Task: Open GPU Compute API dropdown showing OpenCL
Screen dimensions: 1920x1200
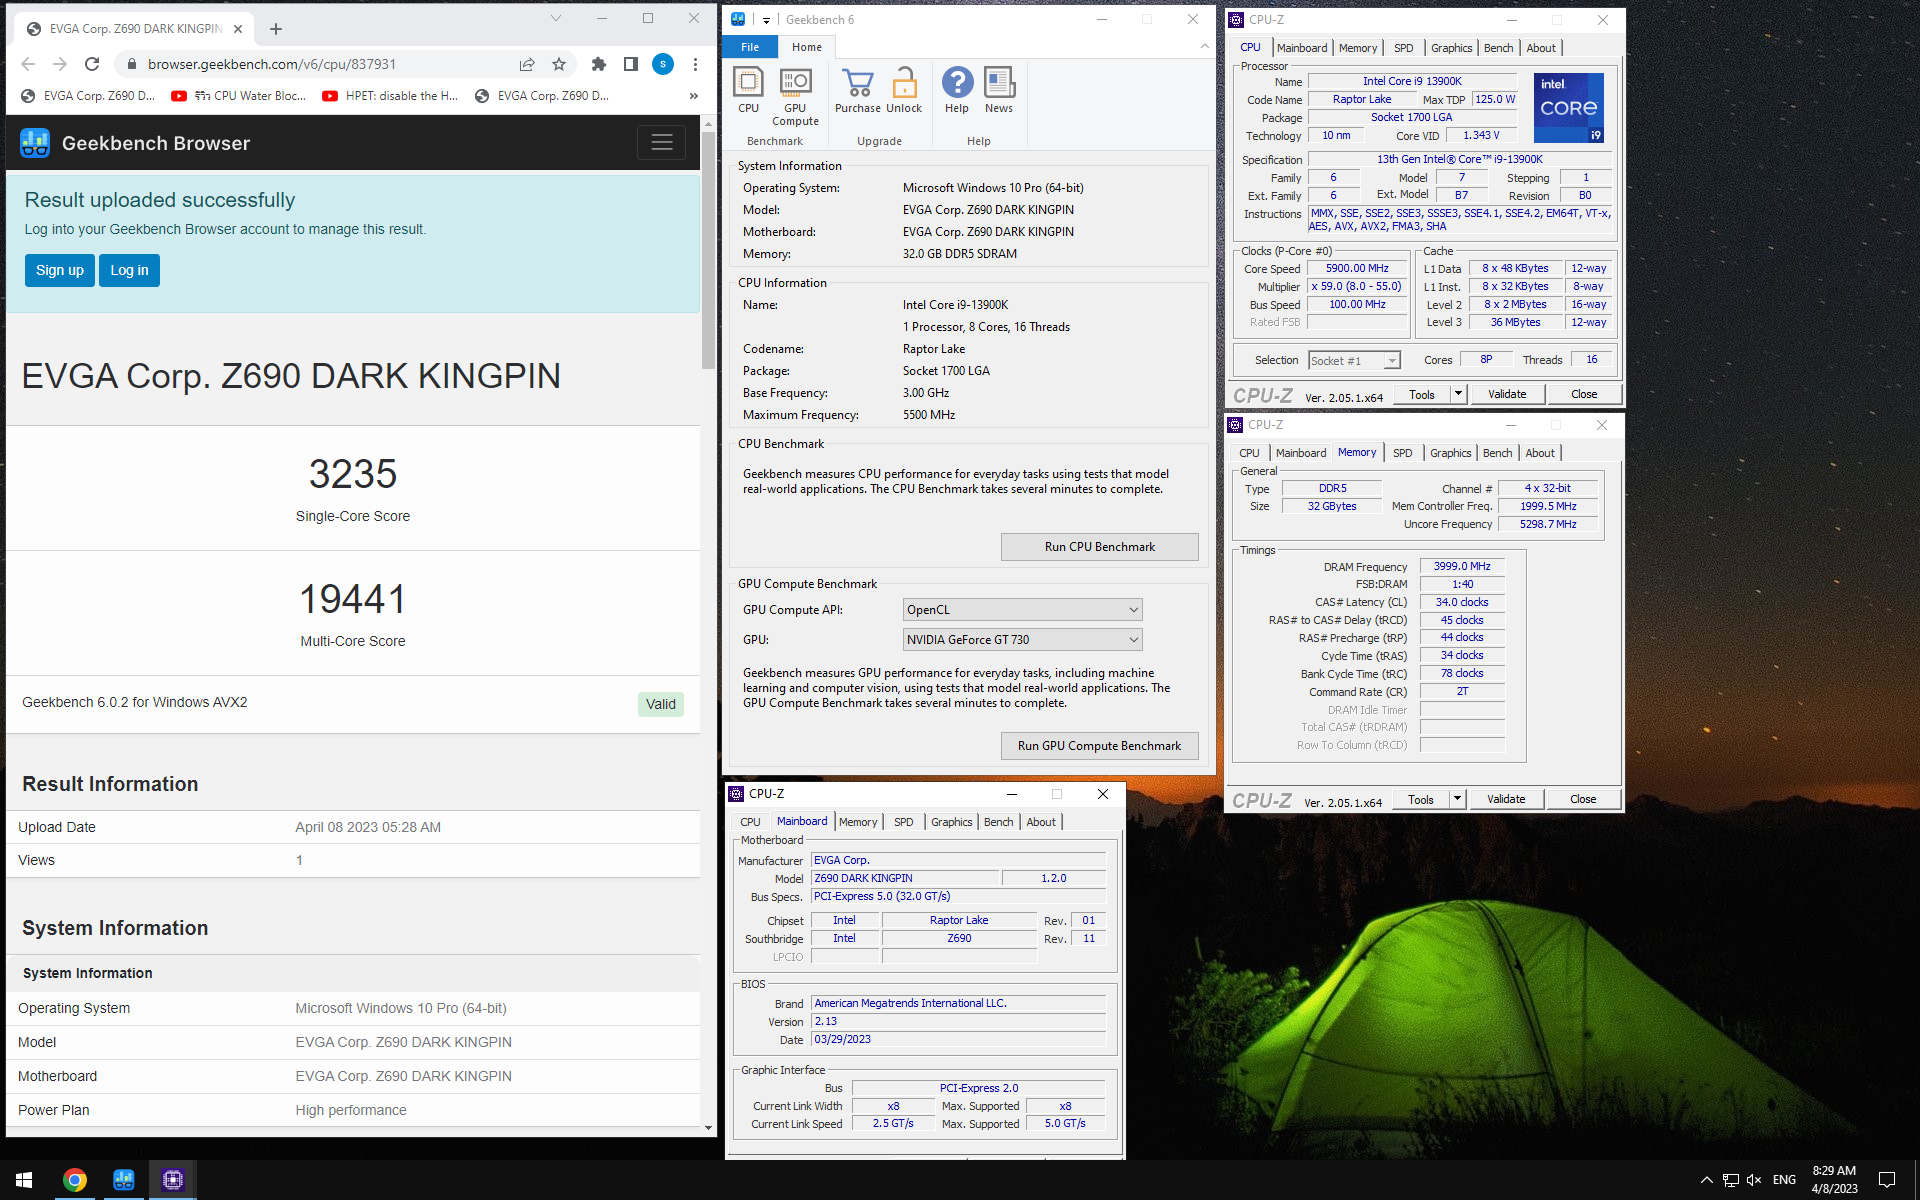Action: point(1022,610)
